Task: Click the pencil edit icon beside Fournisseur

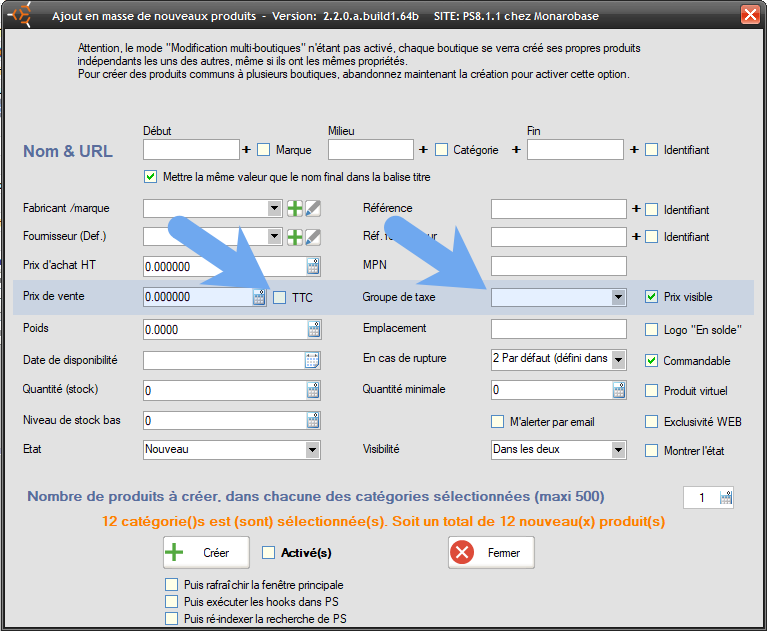Action: [313, 237]
